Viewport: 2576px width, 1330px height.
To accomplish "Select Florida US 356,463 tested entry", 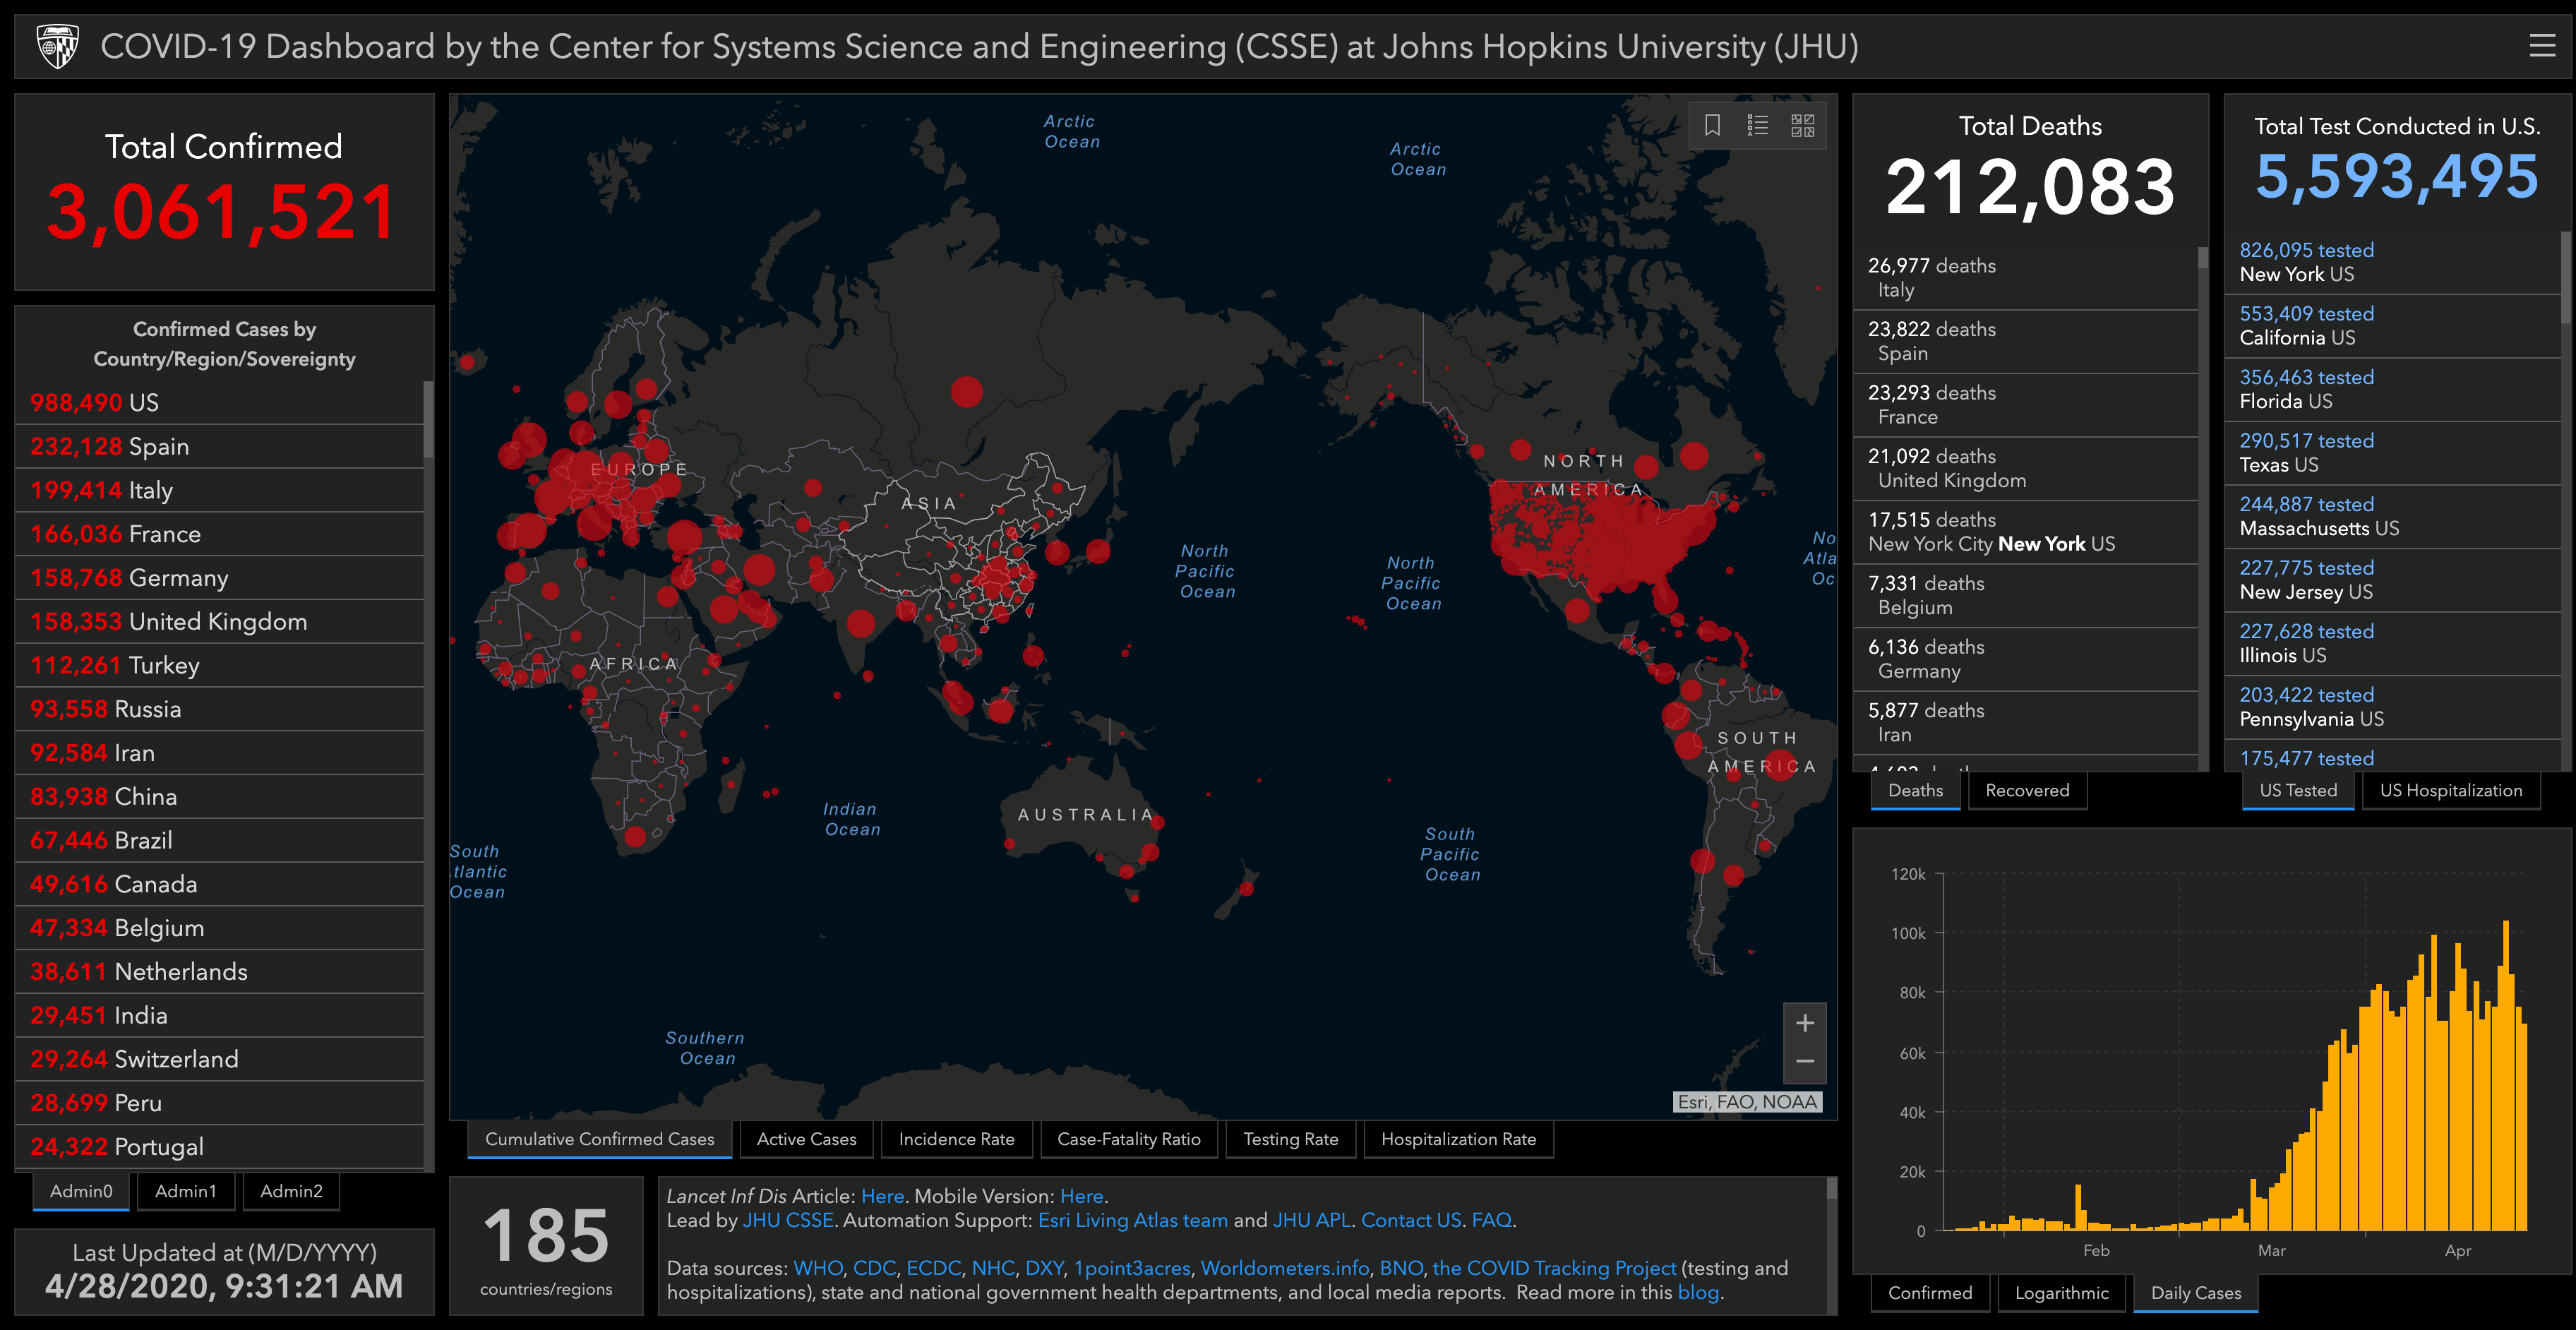I will (2392, 389).
